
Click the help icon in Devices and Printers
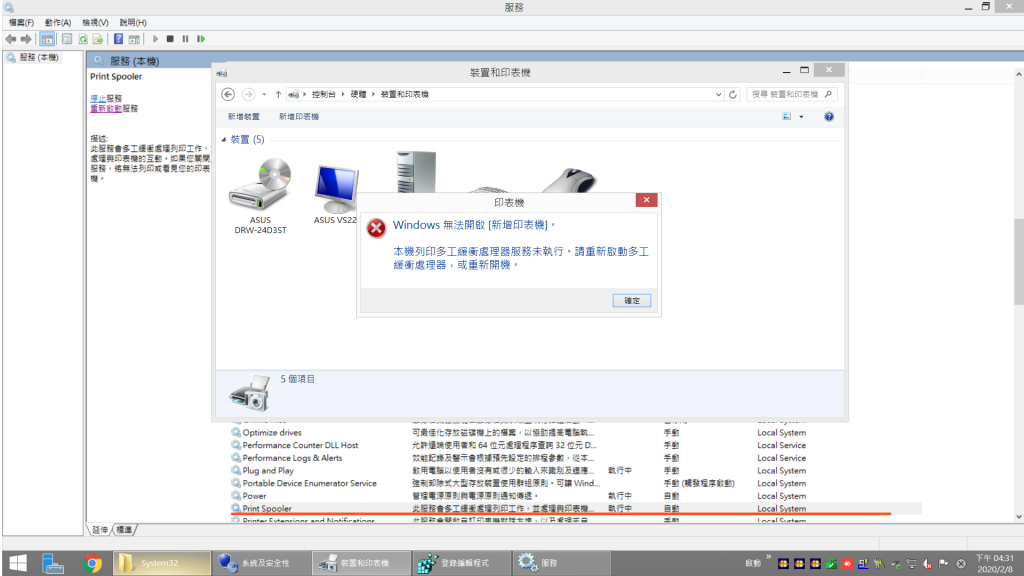click(x=829, y=117)
